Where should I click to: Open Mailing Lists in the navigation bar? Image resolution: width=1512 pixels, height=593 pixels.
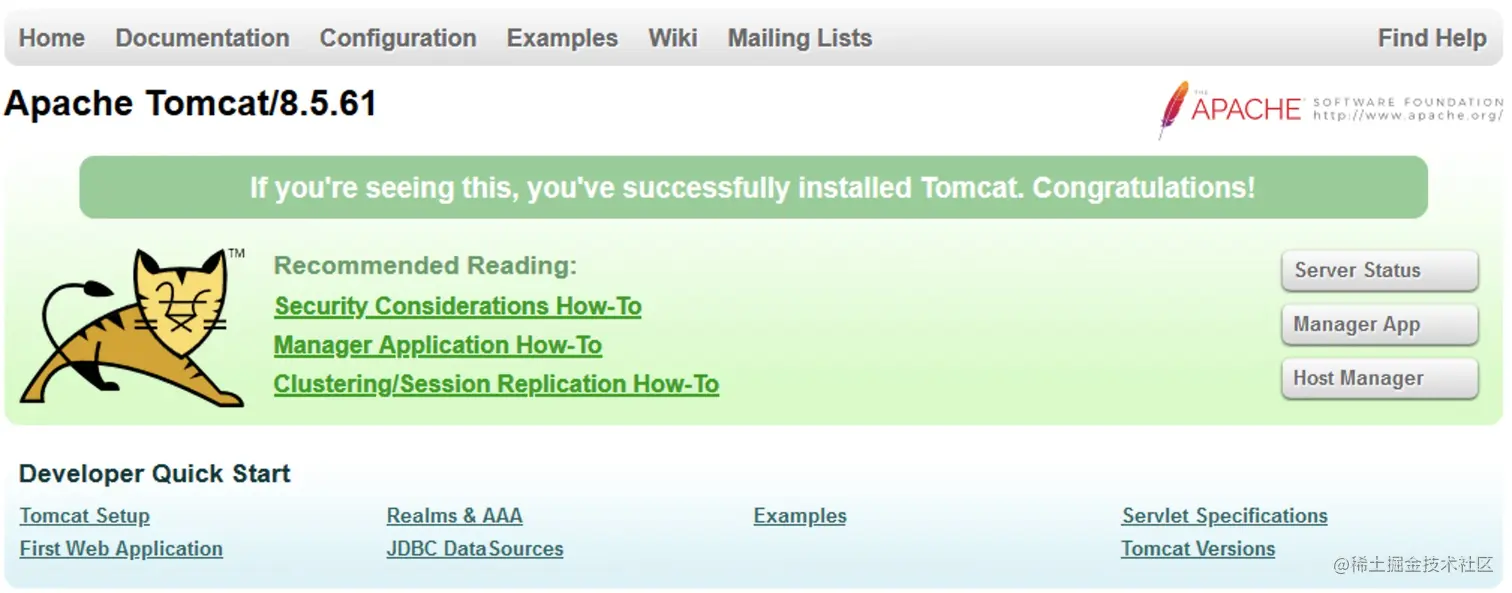pyautogui.click(x=800, y=38)
